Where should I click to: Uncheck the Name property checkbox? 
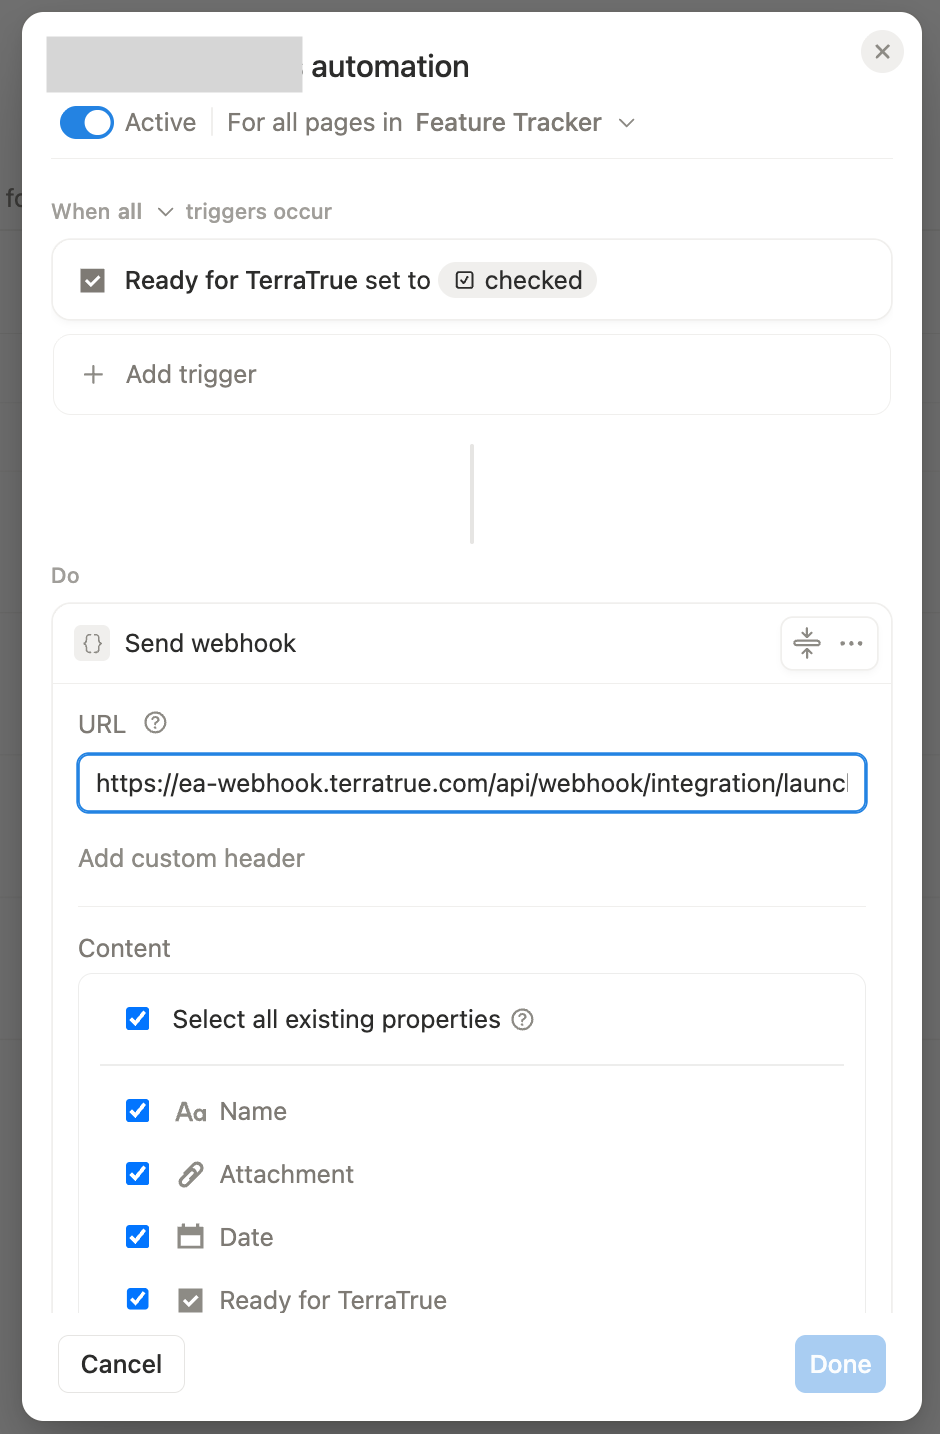point(138,1111)
